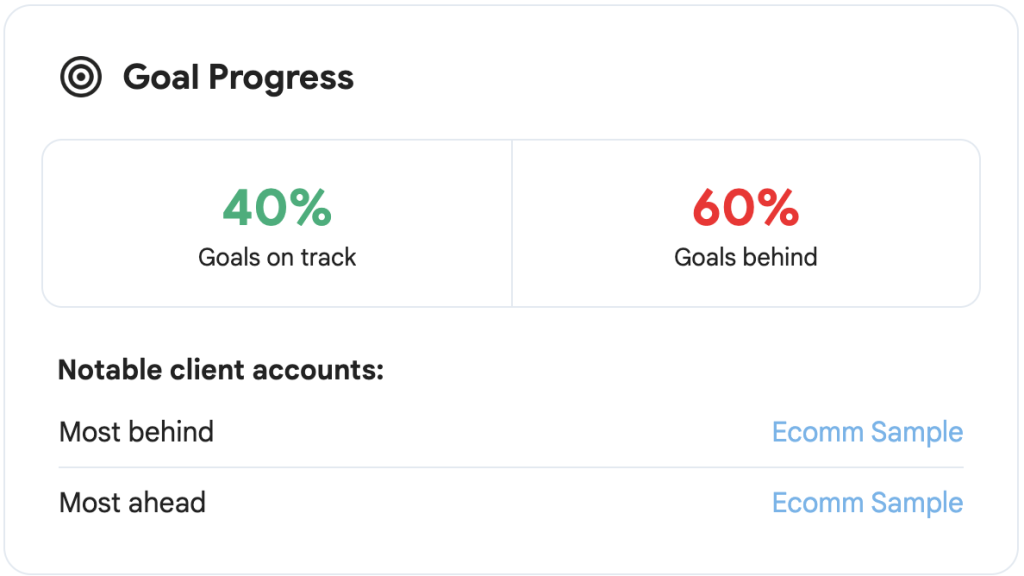
Task: Click the percent sign in 40%
Action: click(311, 208)
